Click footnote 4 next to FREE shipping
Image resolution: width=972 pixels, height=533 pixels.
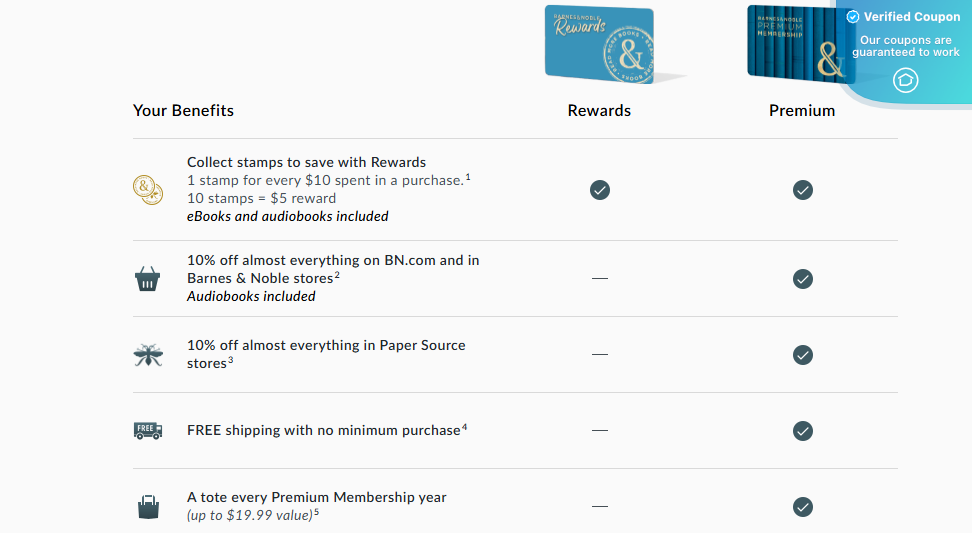coord(465,428)
